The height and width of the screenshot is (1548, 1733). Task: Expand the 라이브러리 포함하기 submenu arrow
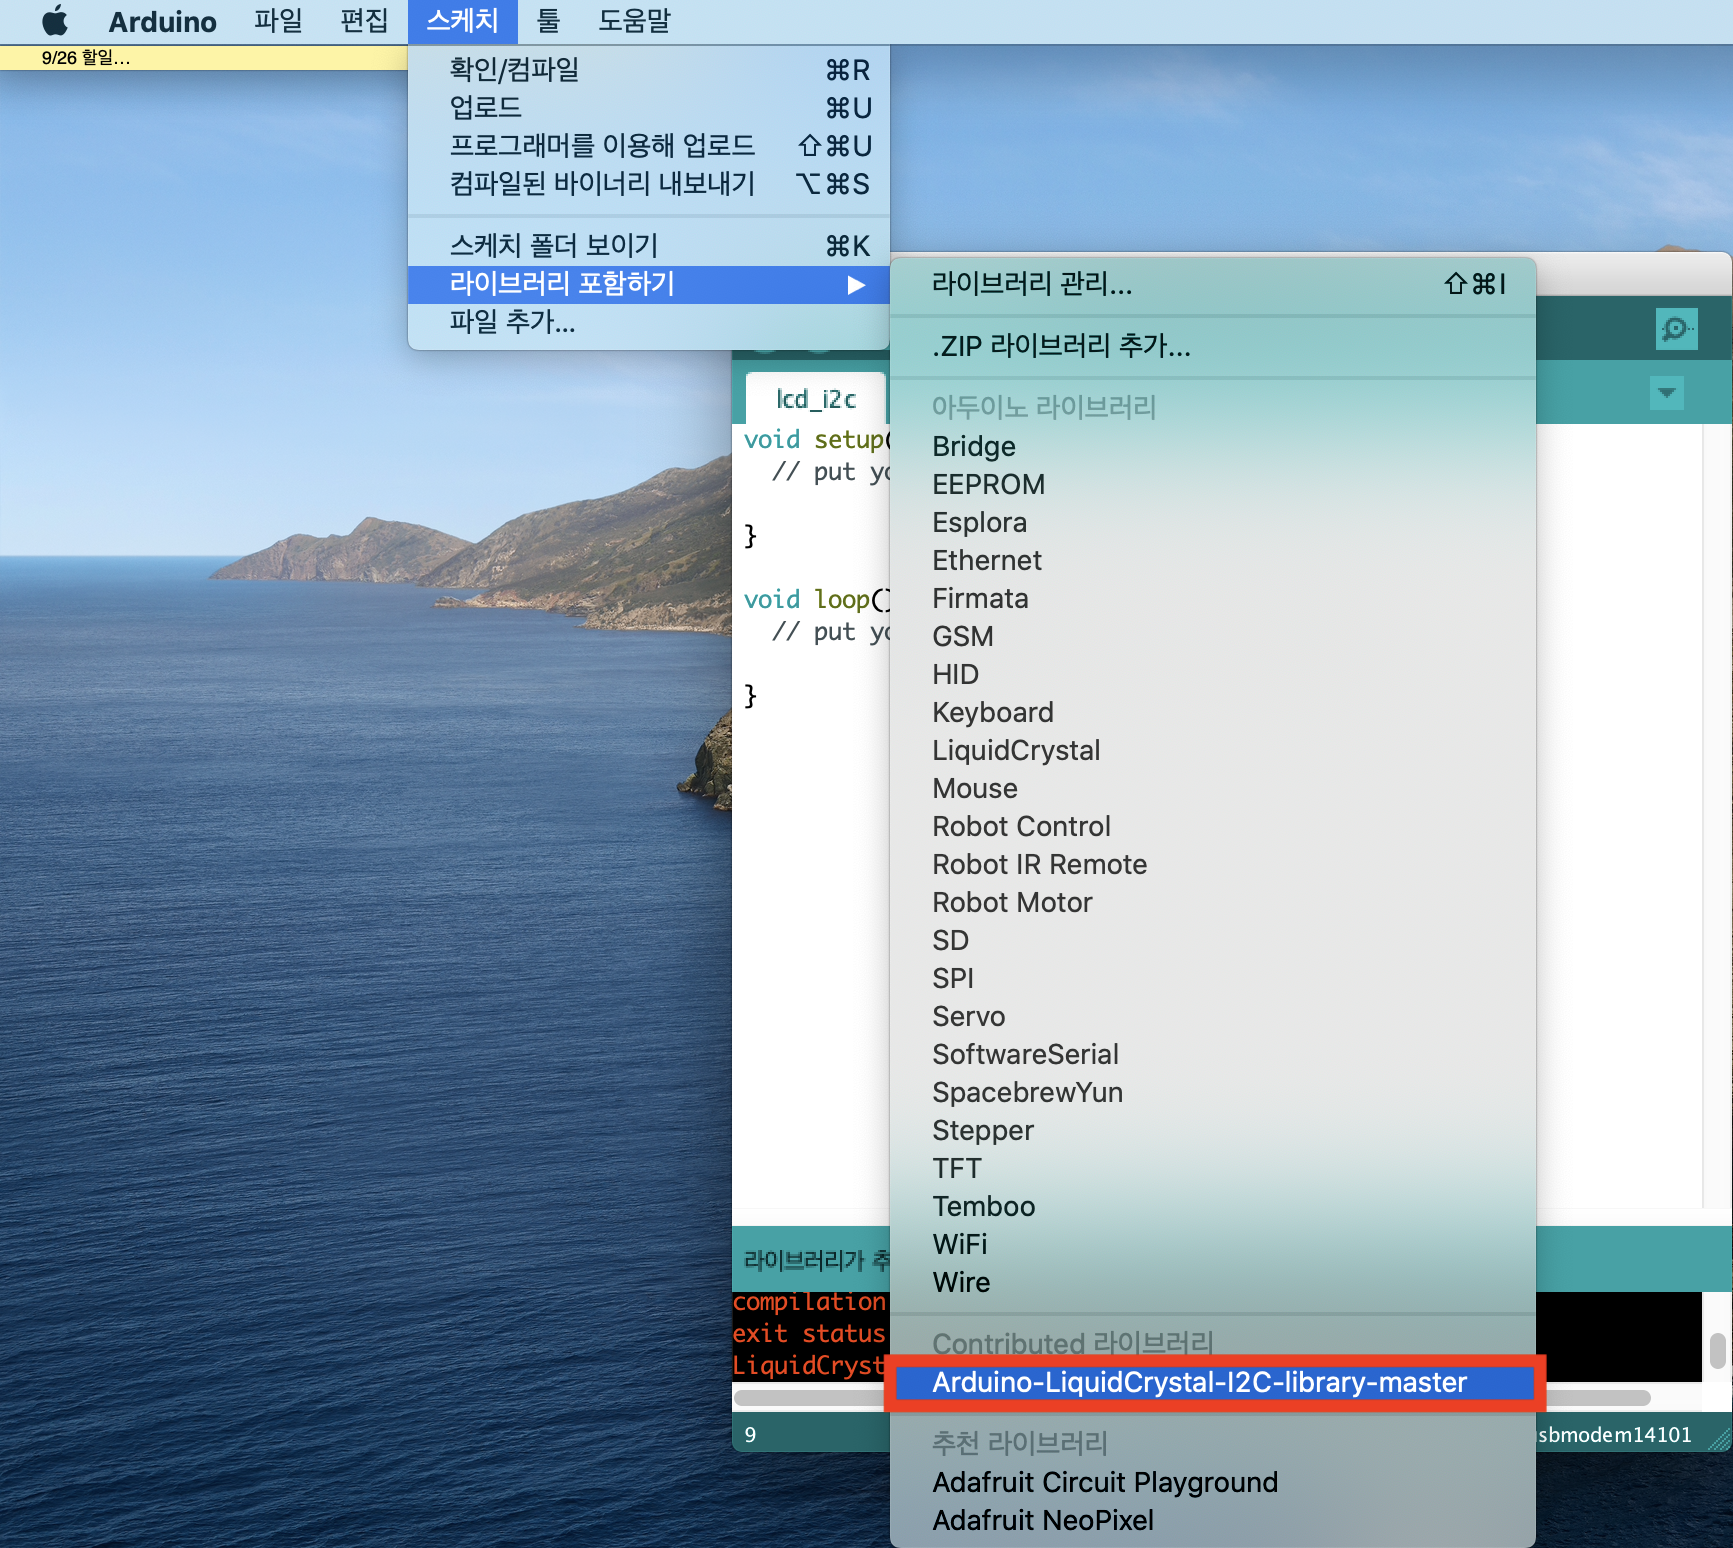856,285
